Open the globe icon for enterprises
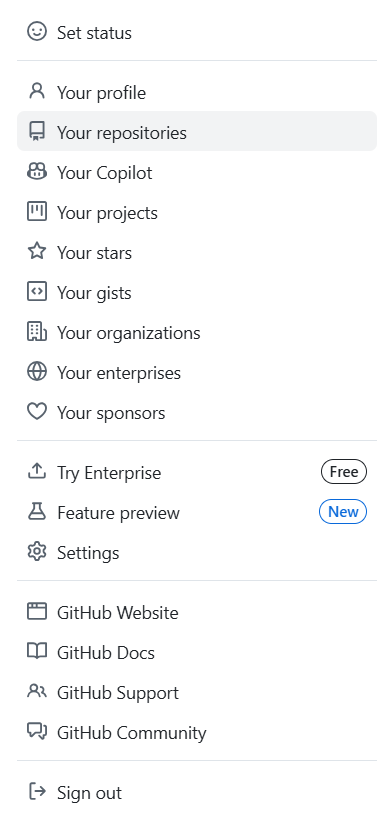 [36, 372]
